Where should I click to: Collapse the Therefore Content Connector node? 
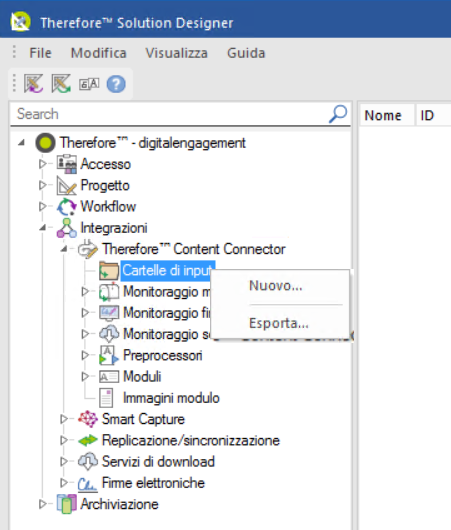pos(64,249)
